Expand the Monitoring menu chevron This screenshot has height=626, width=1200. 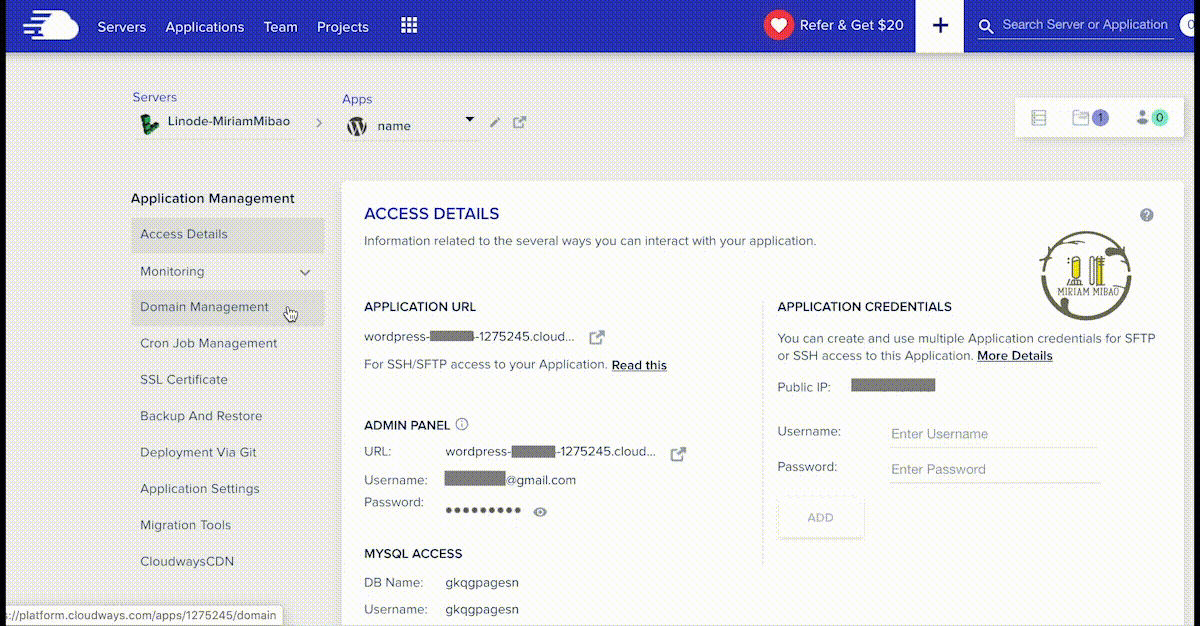[x=305, y=272]
